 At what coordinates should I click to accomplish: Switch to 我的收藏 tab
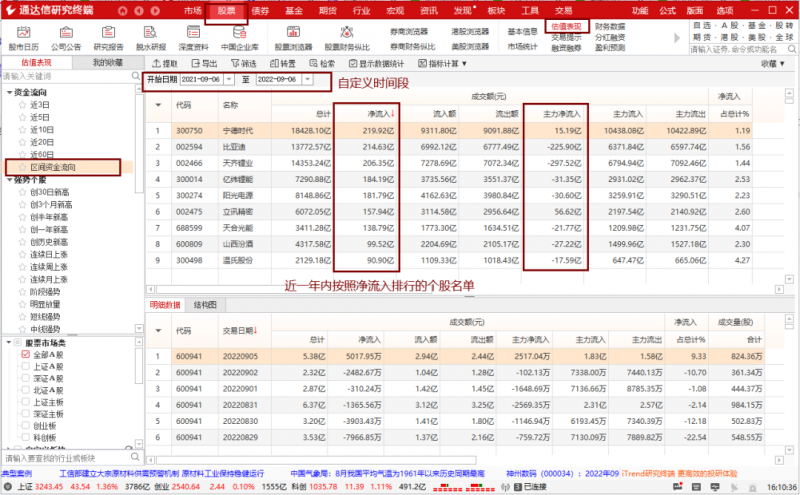point(108,63)
